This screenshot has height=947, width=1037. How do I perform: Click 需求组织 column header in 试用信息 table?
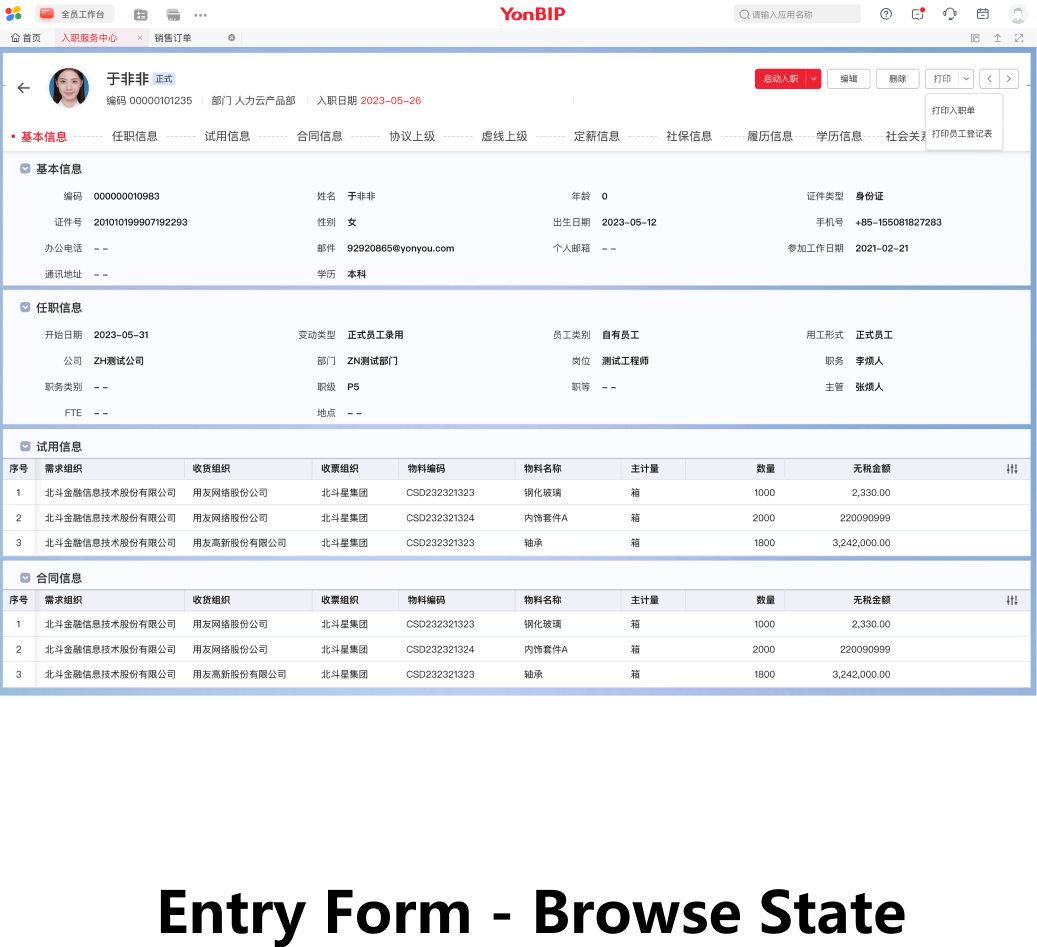point(63,469)
